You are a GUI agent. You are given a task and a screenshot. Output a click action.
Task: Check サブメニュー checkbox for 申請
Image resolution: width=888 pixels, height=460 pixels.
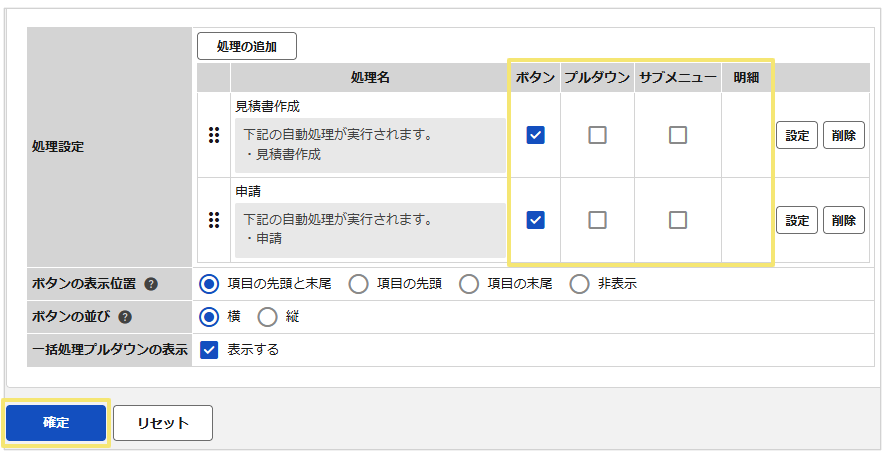(x=678, y=220)
